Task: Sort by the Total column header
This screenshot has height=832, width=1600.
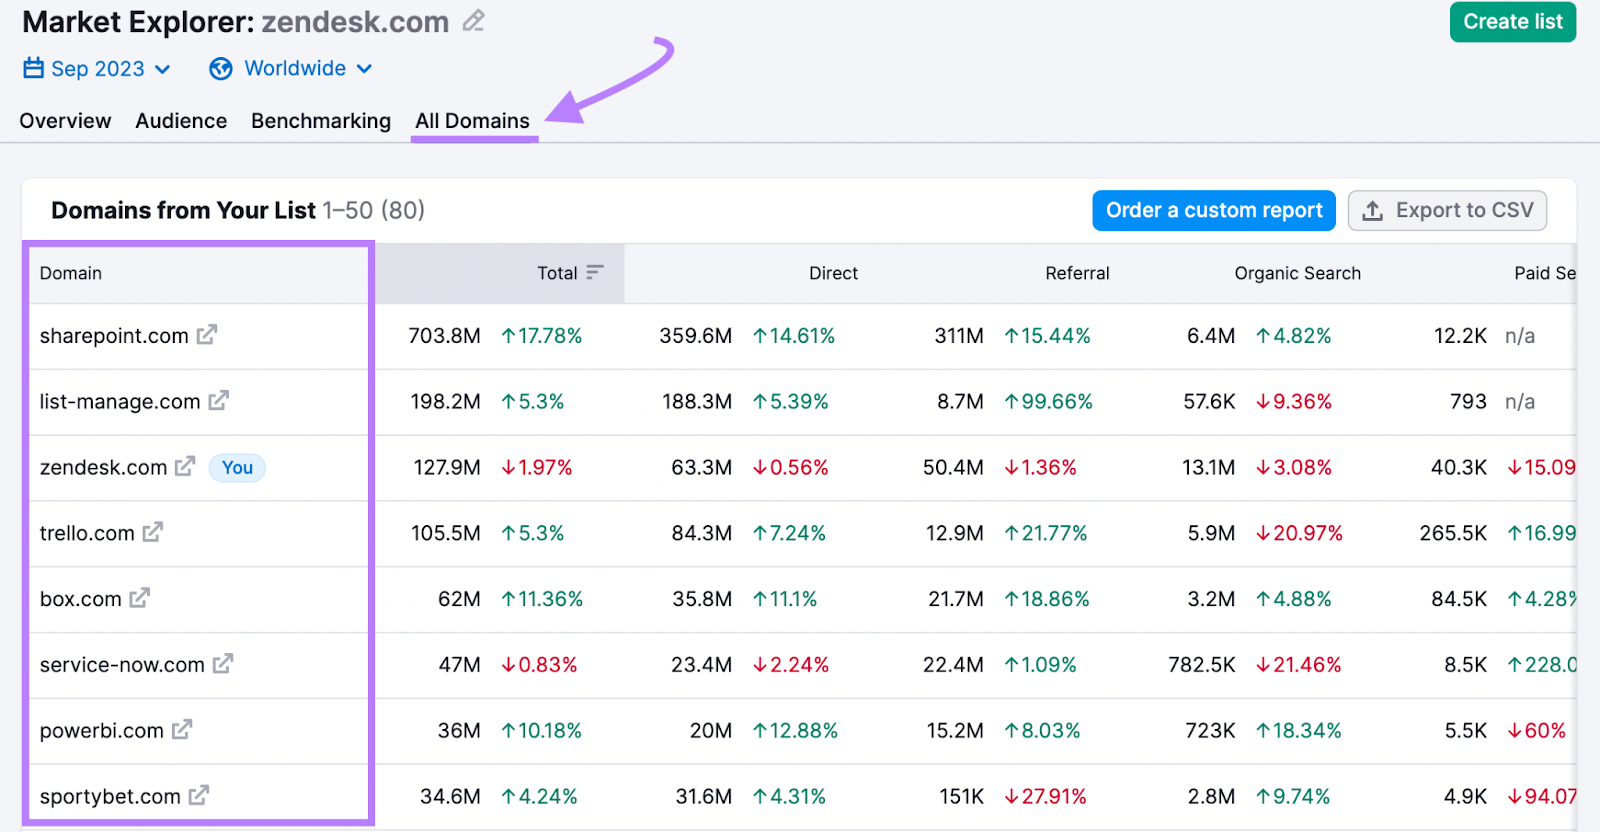Action: click(557, 273)
